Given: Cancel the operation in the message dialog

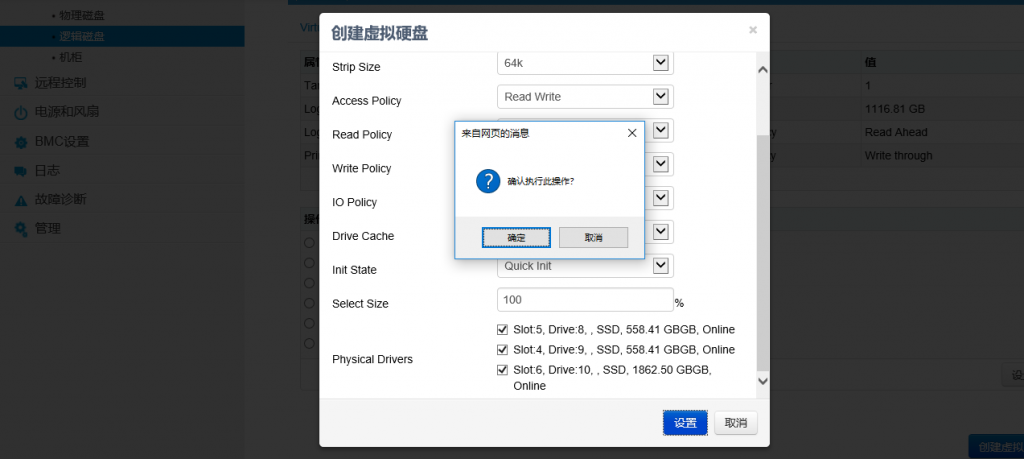Looking at the screenshot, I should 593,238.
